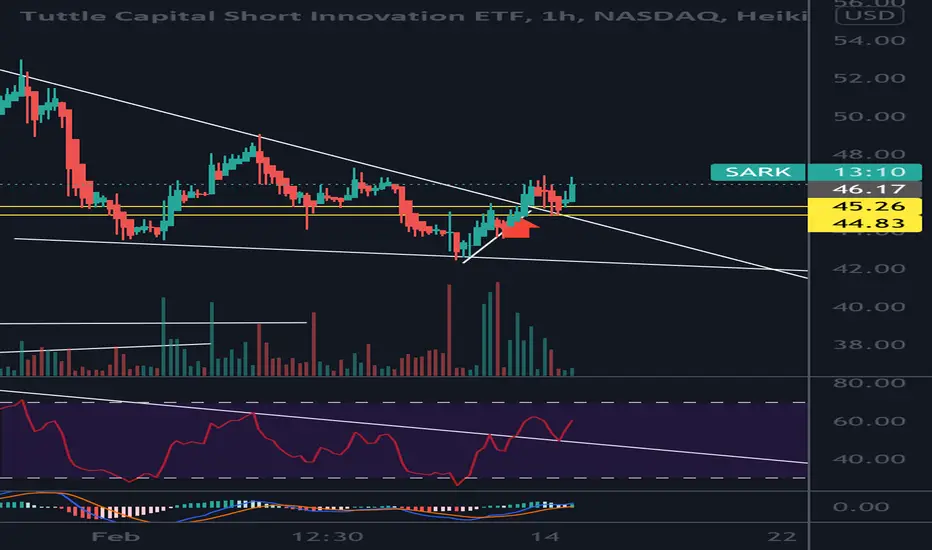Click the SARK symbol price label
932x550 pixels.
[x=758, y=172]
